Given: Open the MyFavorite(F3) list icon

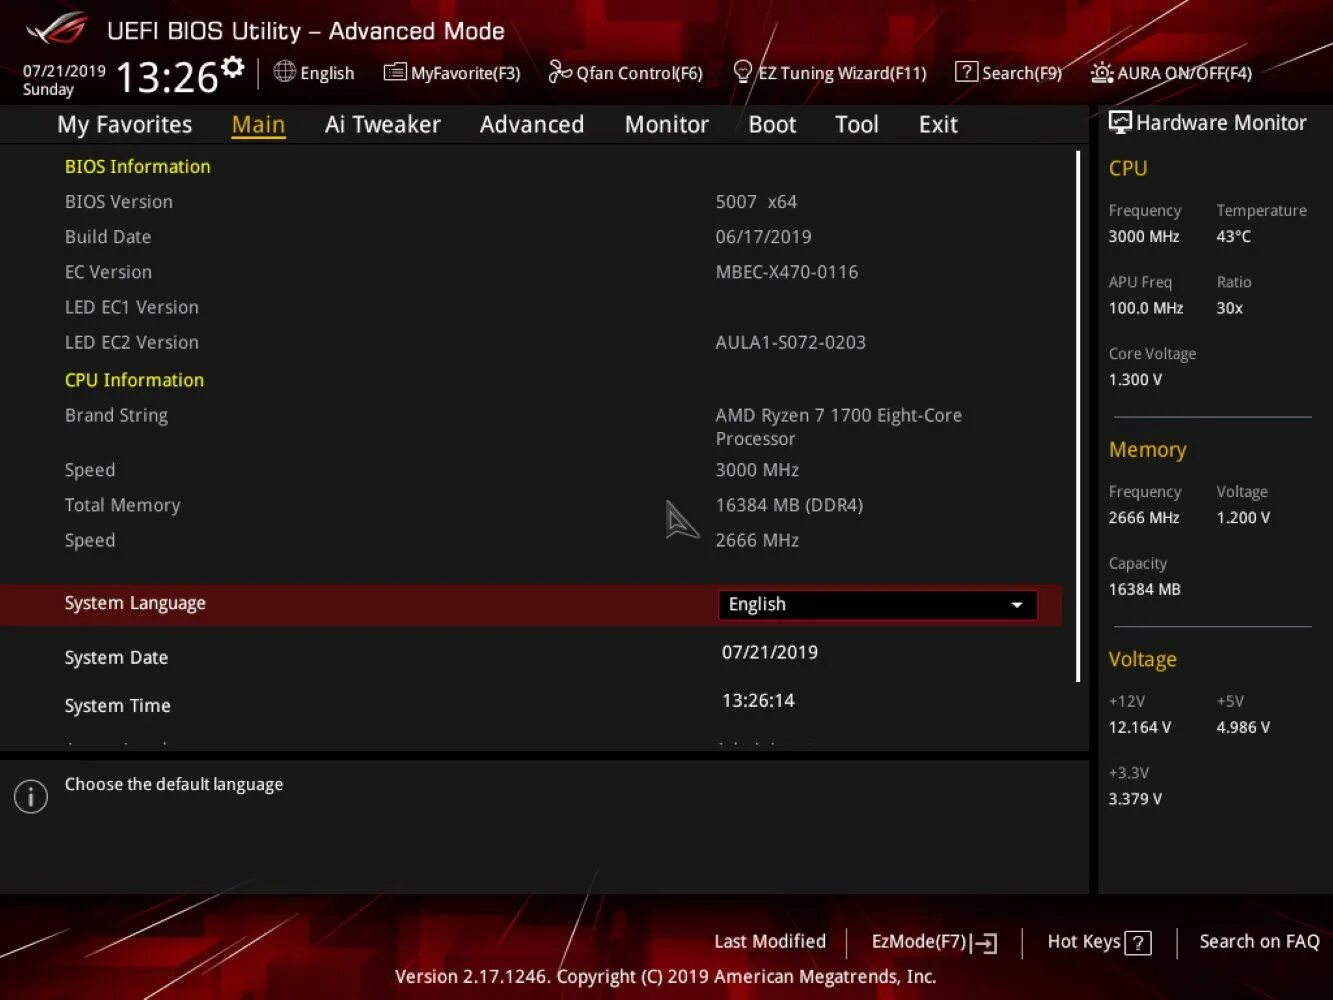Looking at the screenshot, I should point(395,72).
